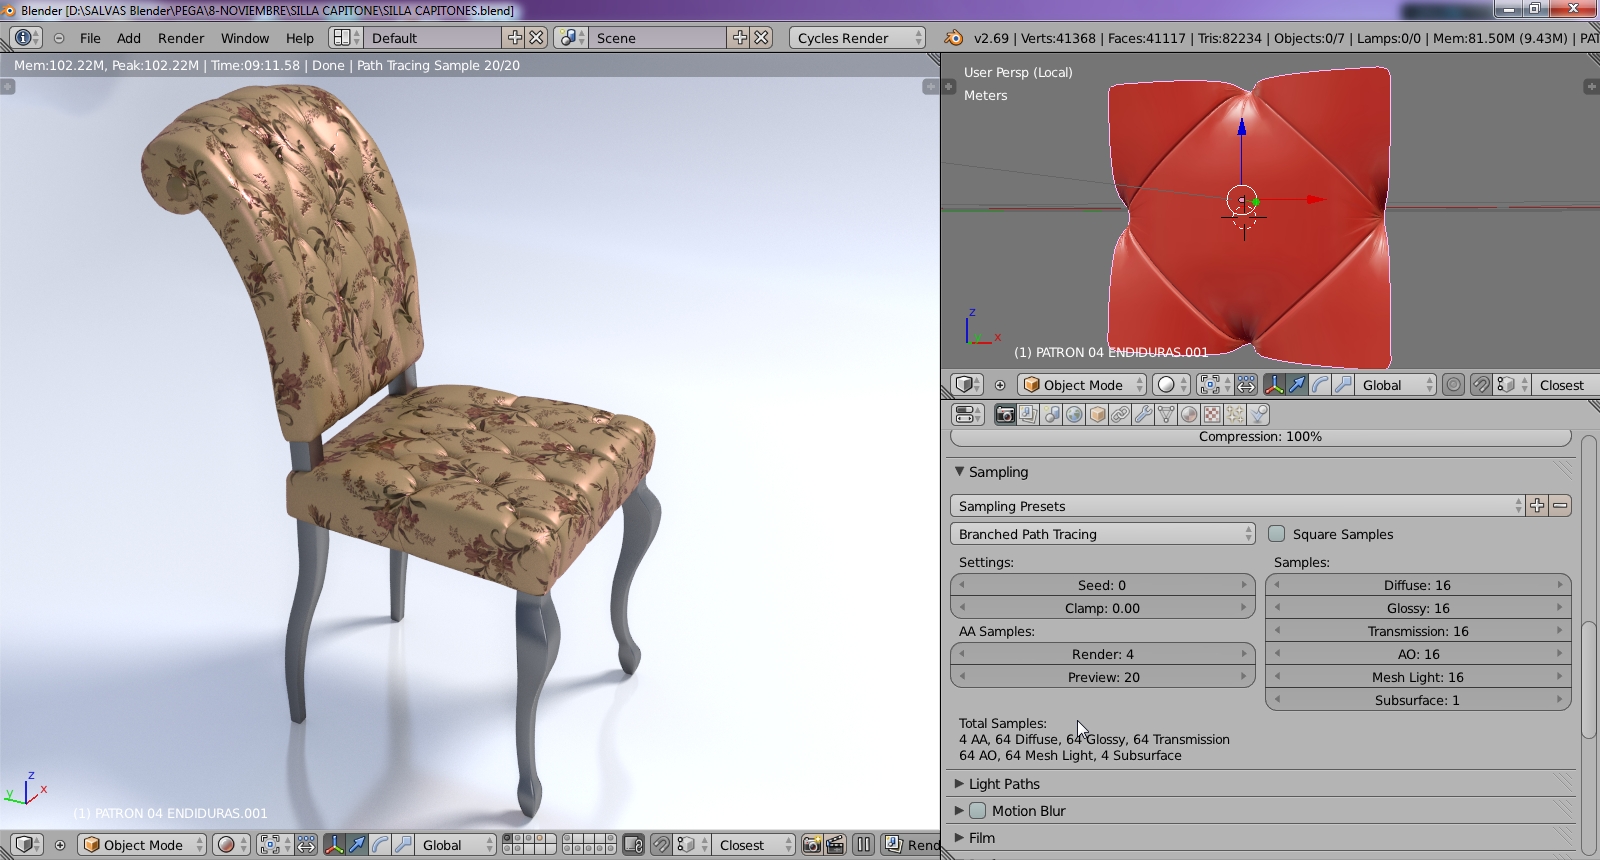The width and height of the screenshot is (1600, 860).
Task: Select rotate manipulator in bottom-left viewport header
Action: [x=380, y=845]
